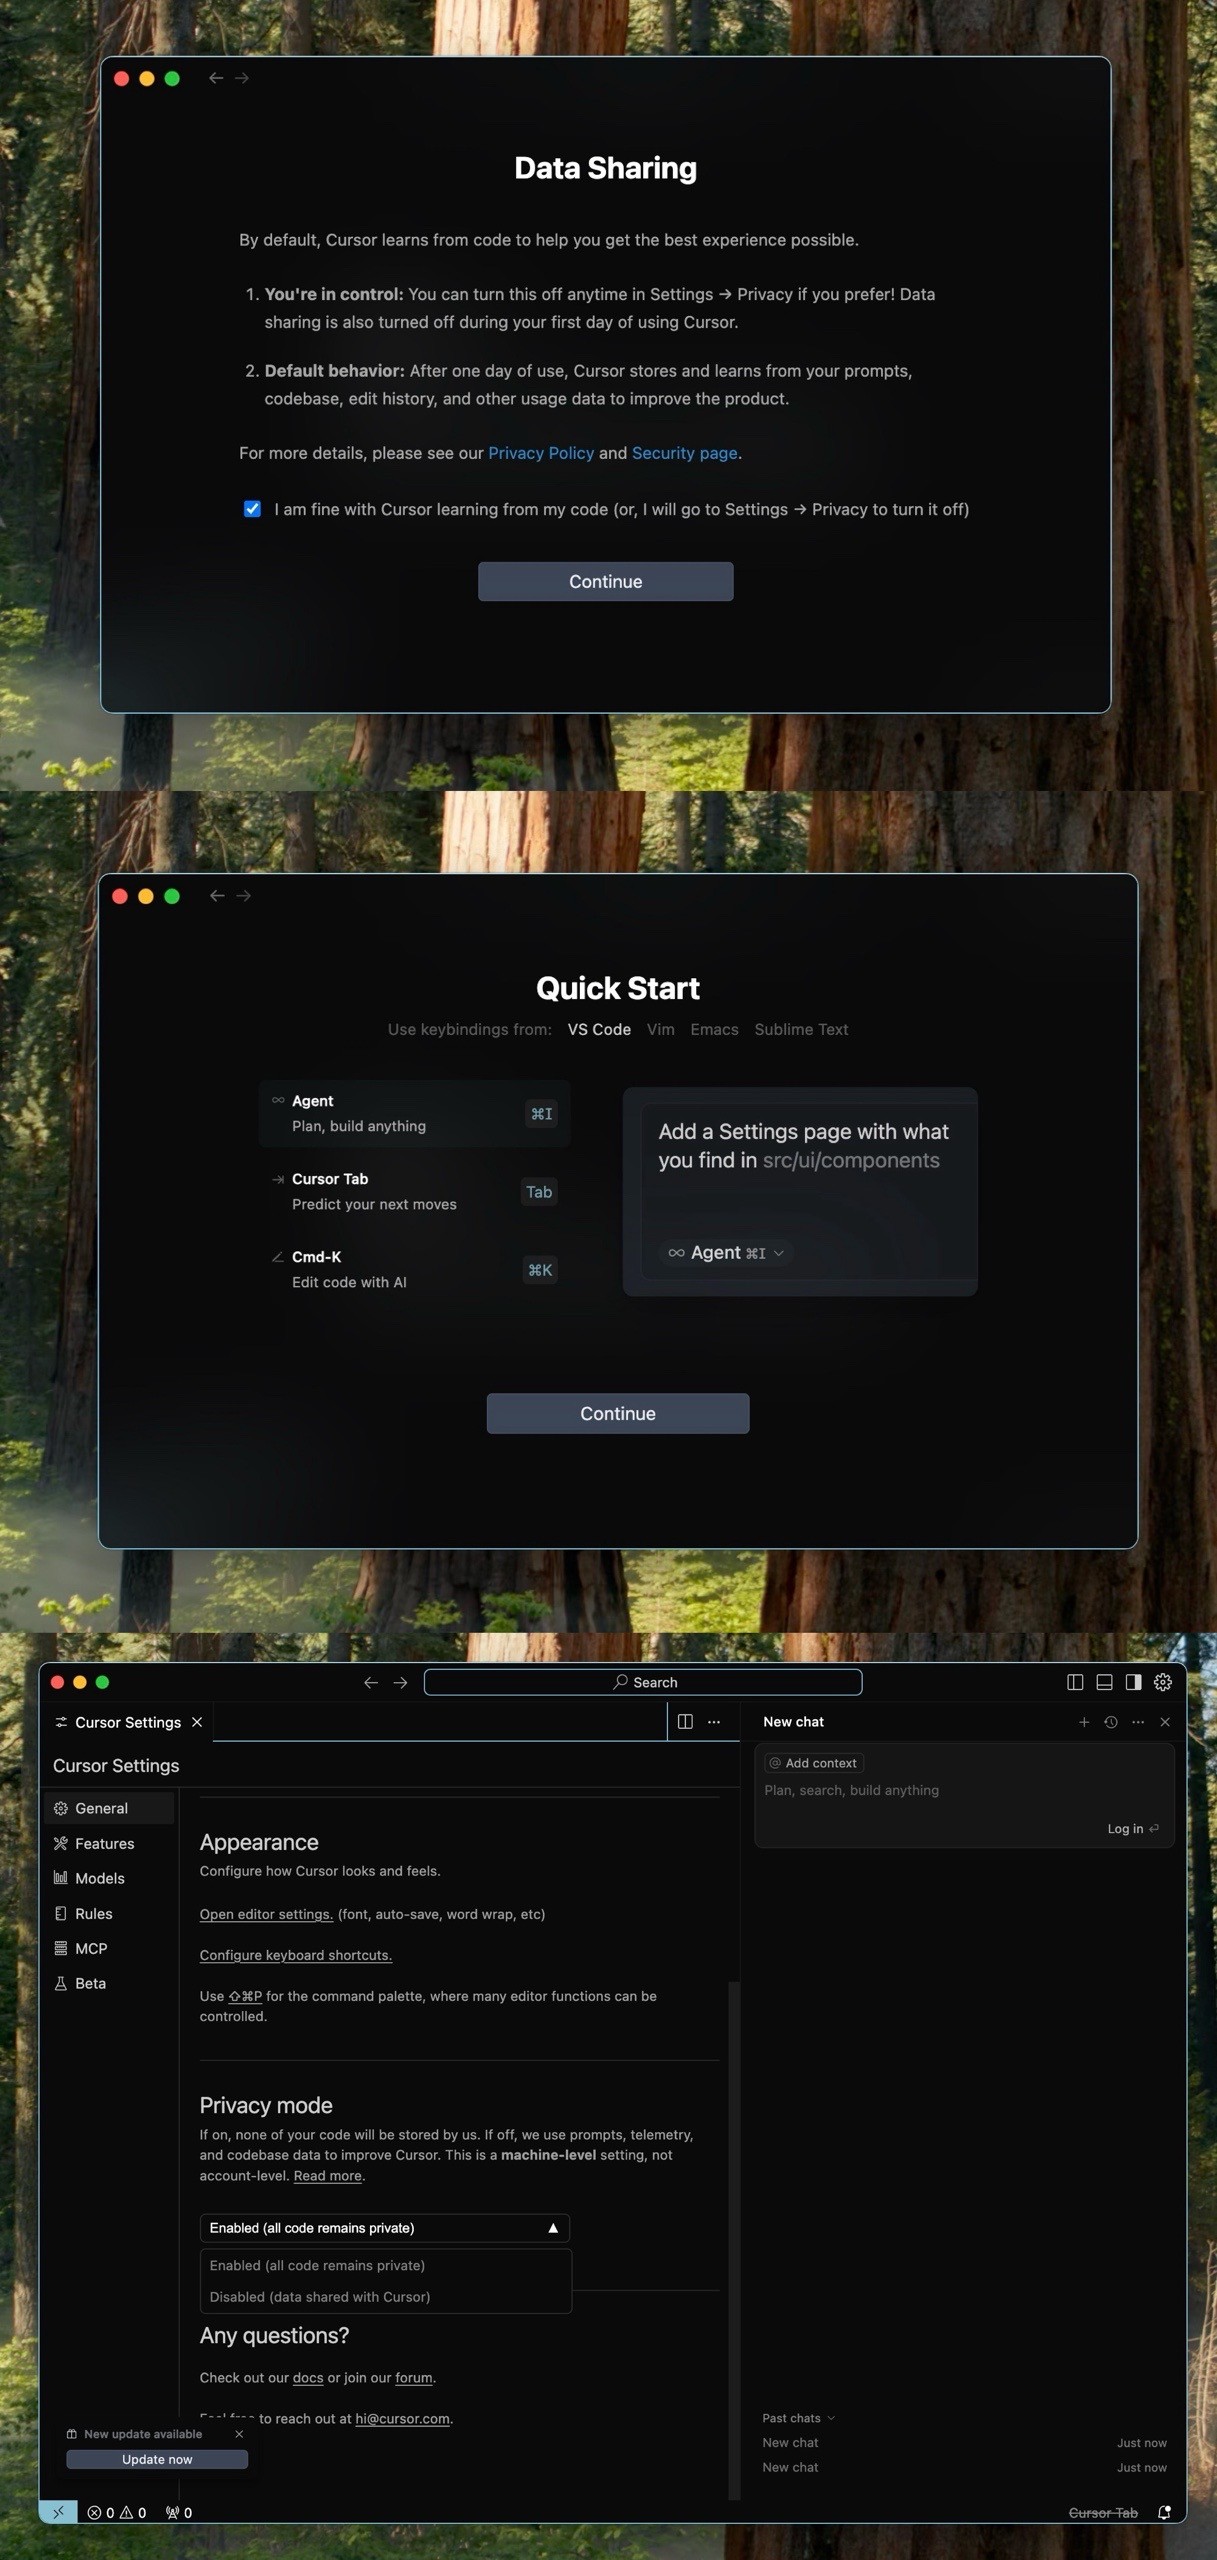Go forward in the Quick Start window
Screen dimensions: 1217x2560
(x=243, y=896)
